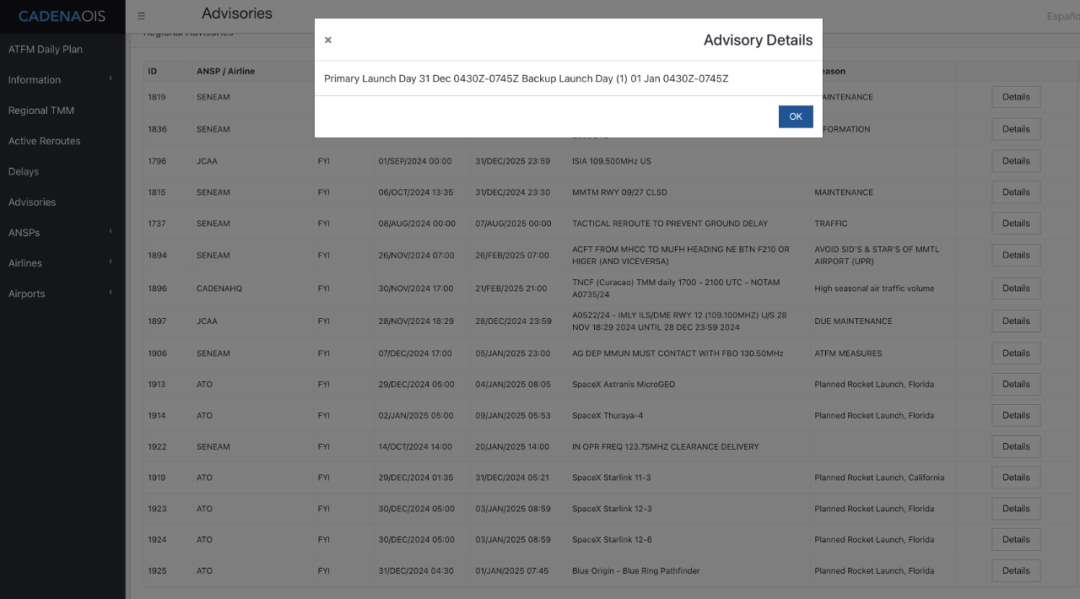
Task: Expand the Airports sidebar menu
Action: pyautogui.click(x=62, y=293)
